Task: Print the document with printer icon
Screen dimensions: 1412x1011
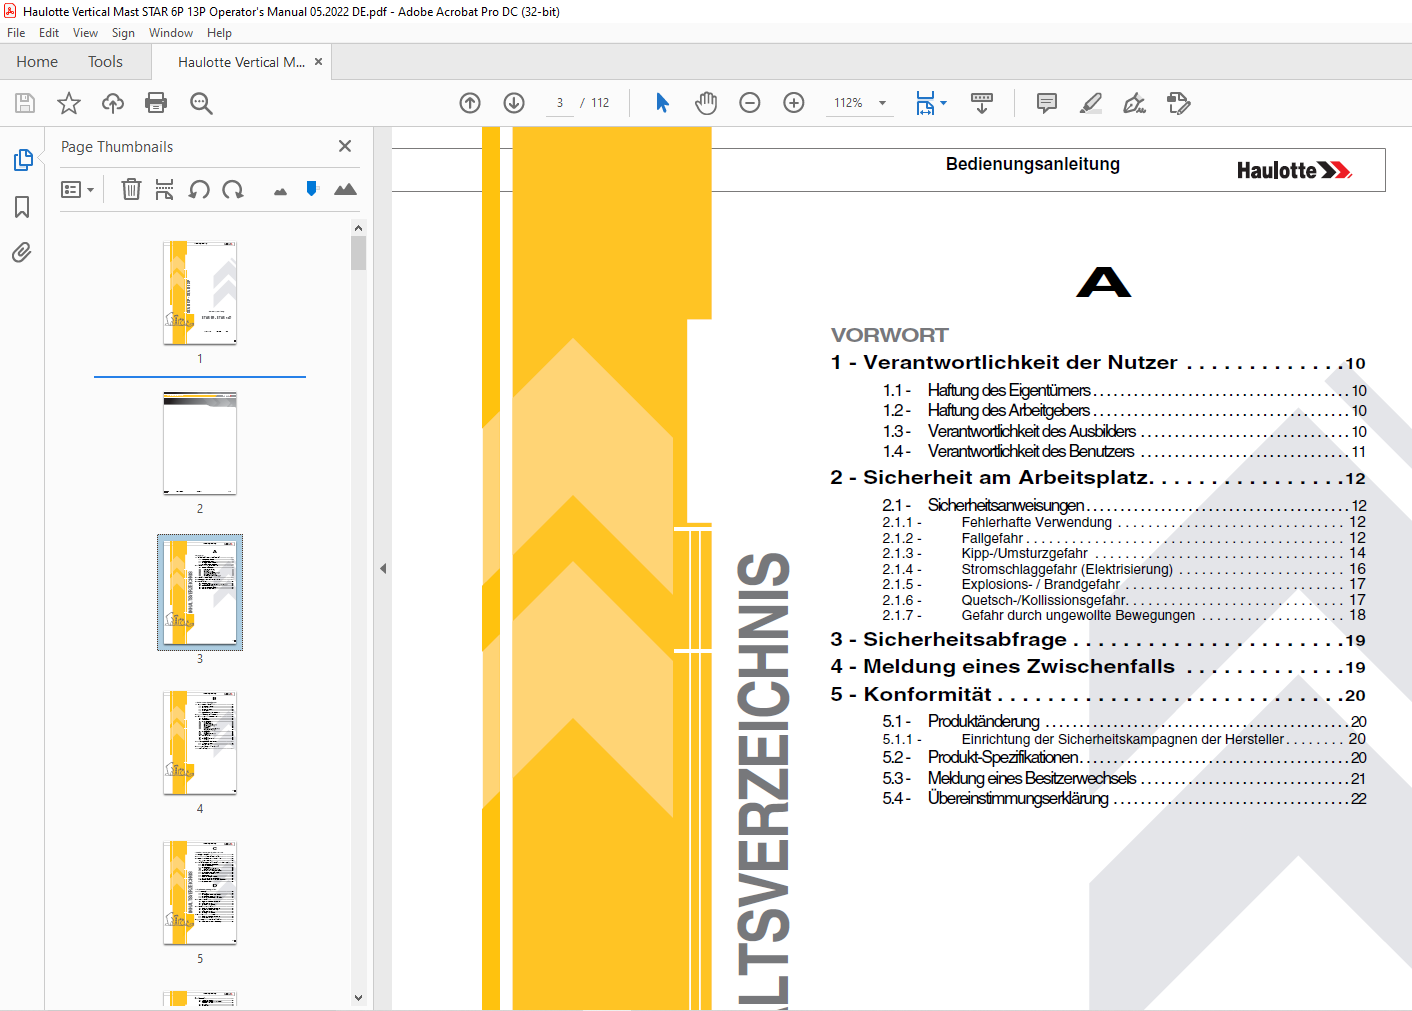Action: pyautogui.click(x=156, y=103)
